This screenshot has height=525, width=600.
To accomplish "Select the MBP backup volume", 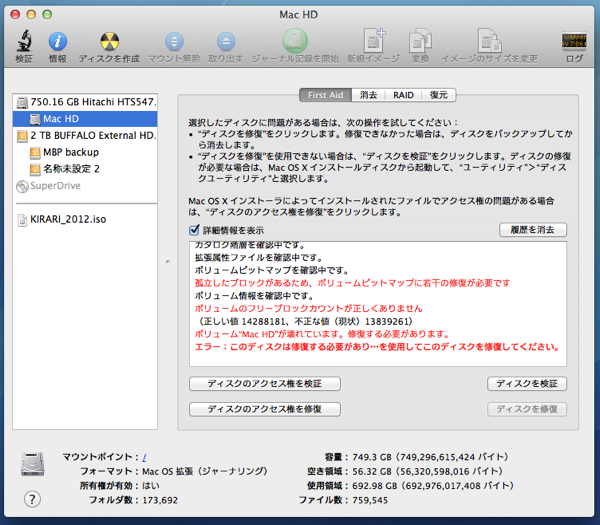I will tap(85, 152).
